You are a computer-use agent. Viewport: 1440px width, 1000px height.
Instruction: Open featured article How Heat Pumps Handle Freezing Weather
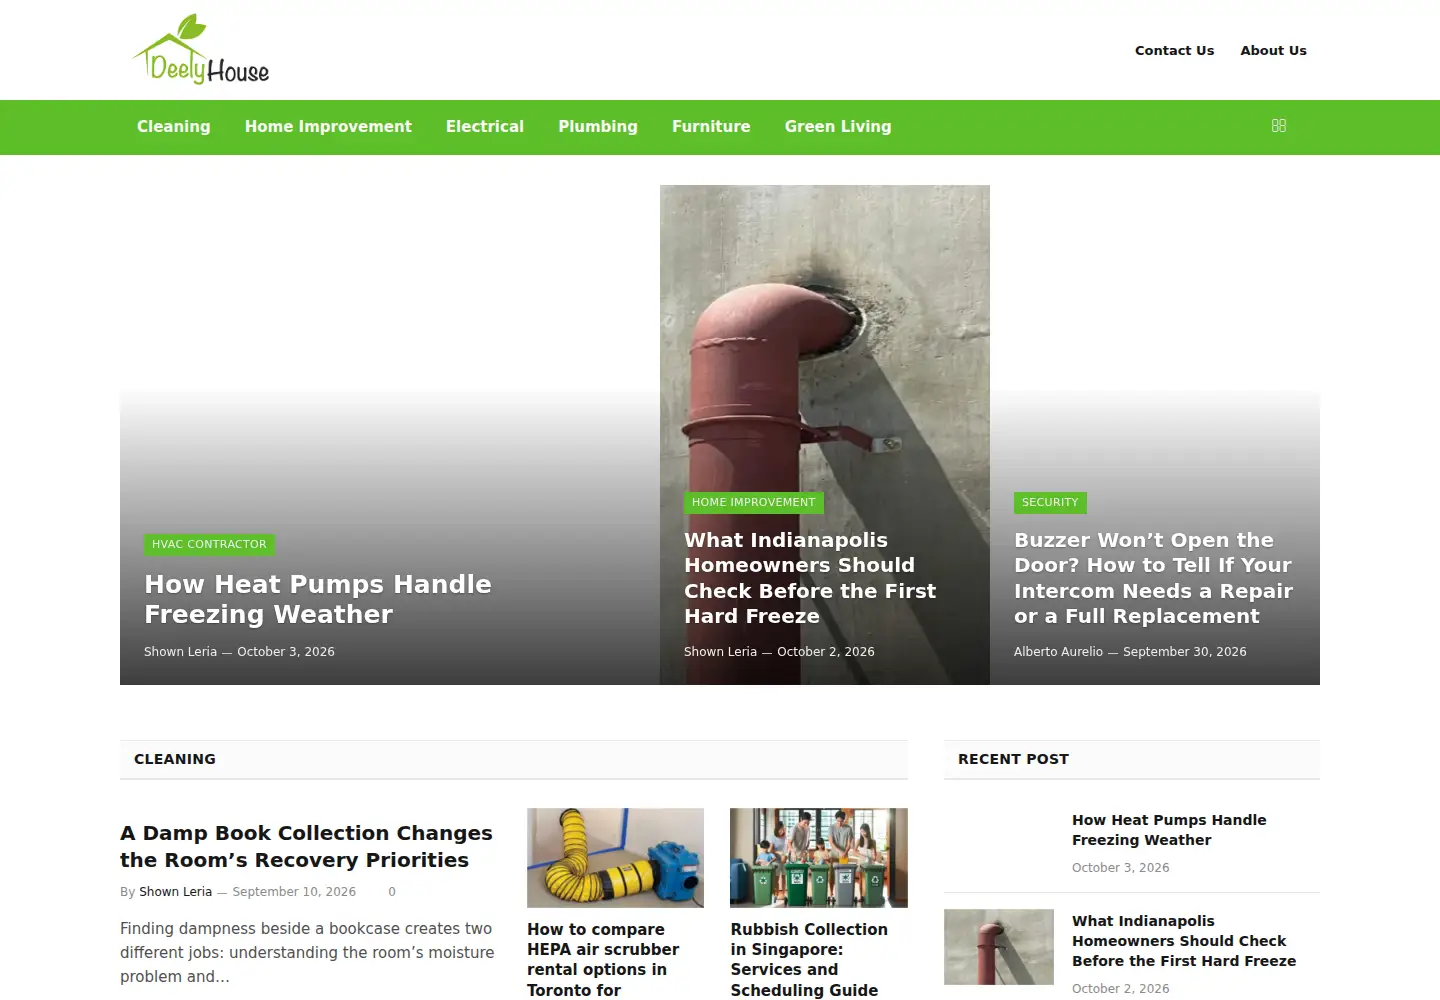318,599
